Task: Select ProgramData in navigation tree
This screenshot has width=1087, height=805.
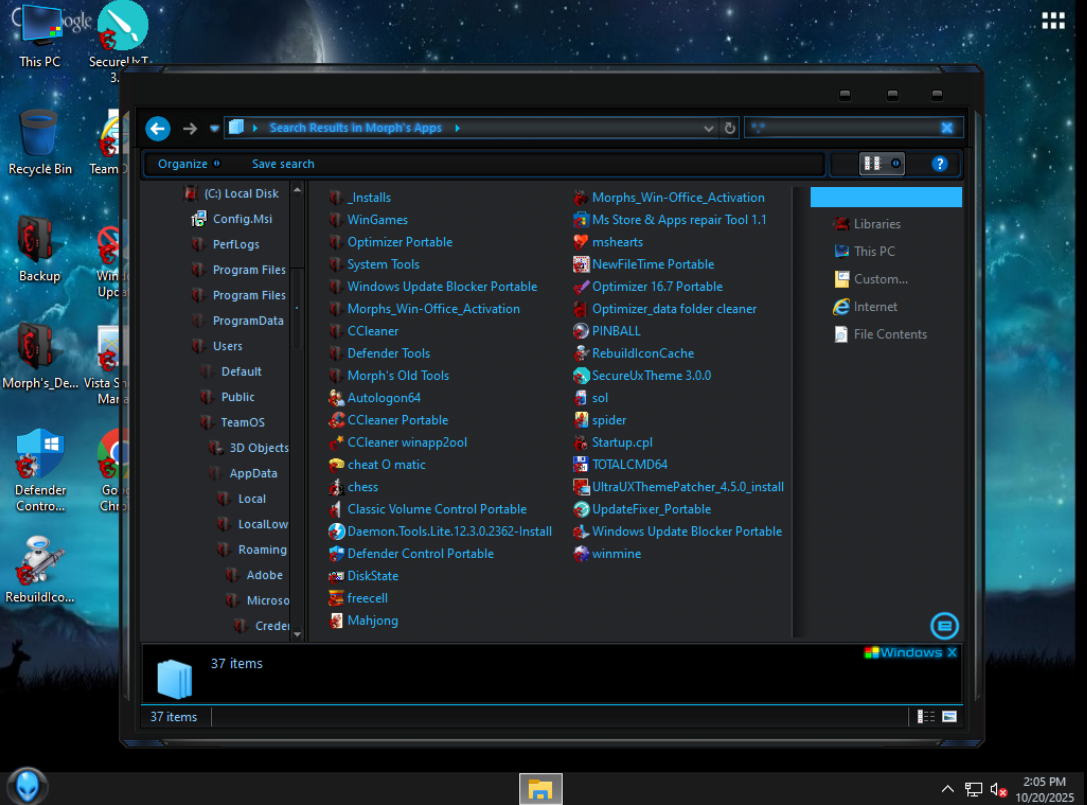Action: coord(238,320)
